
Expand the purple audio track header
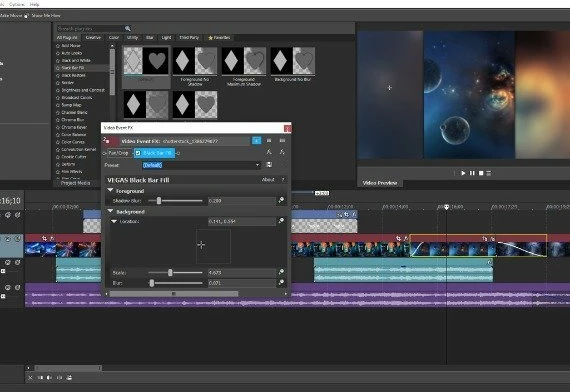point(3,296)
